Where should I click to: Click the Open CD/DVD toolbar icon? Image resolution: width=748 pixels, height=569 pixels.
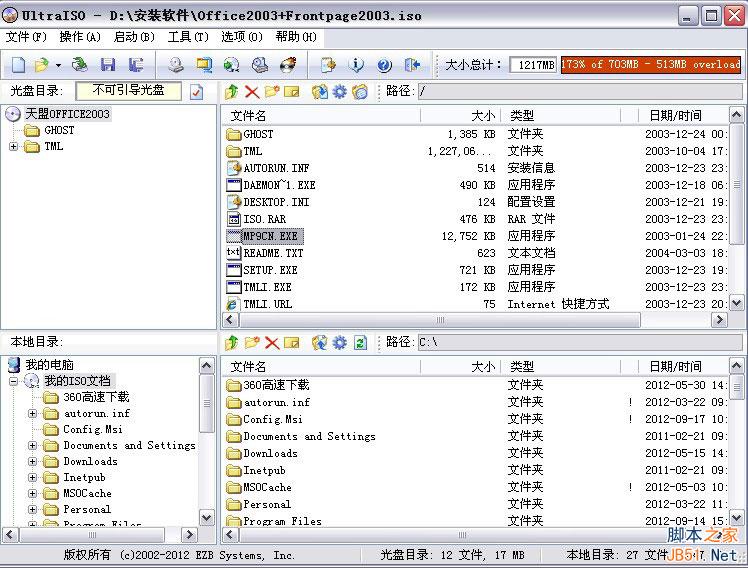(80, 64)
